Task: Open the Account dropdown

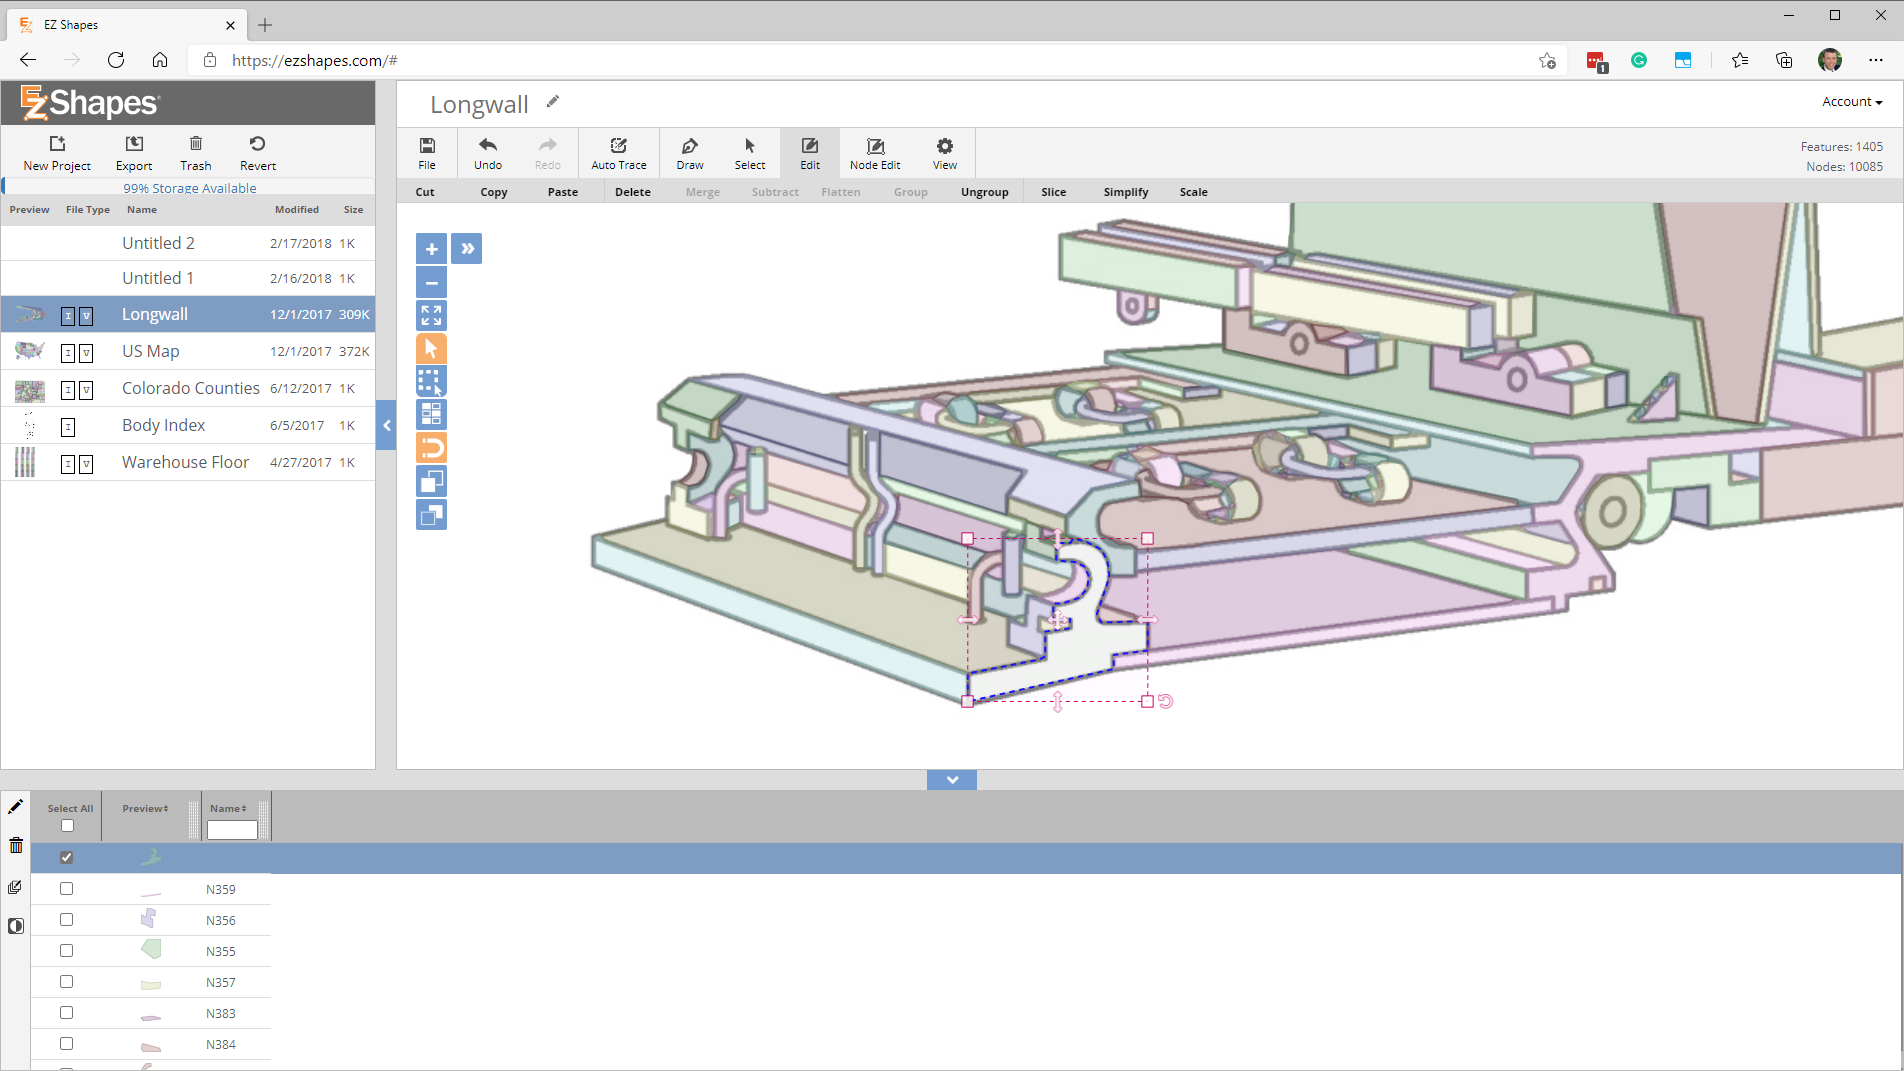Action: 1851,102
